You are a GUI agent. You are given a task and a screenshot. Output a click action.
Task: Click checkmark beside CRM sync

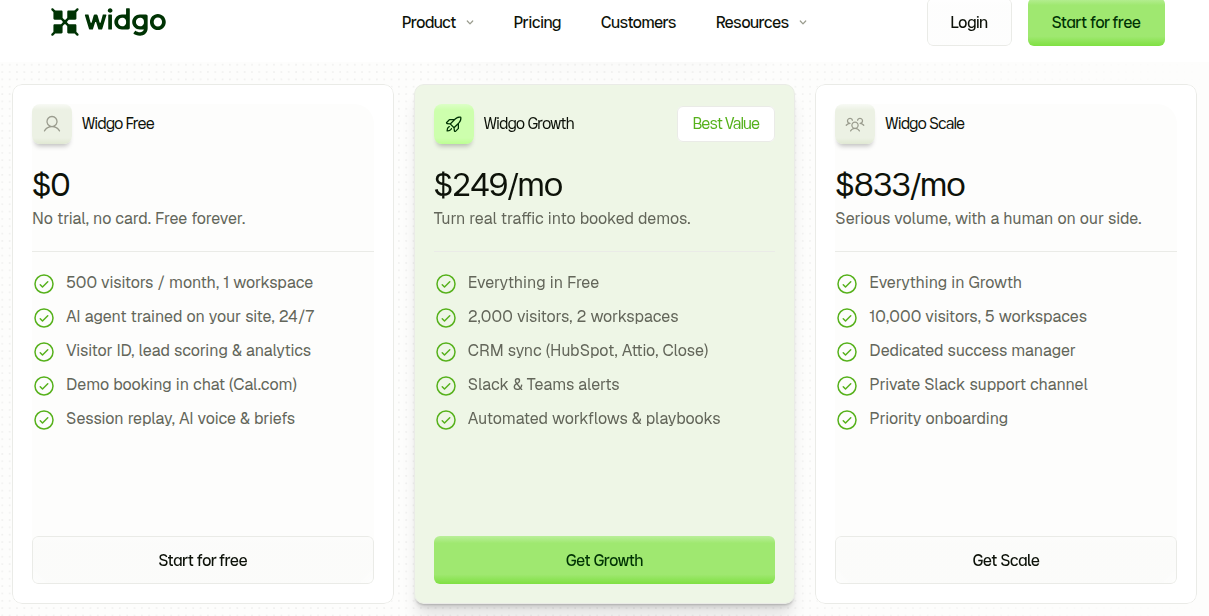pos(446,352)
